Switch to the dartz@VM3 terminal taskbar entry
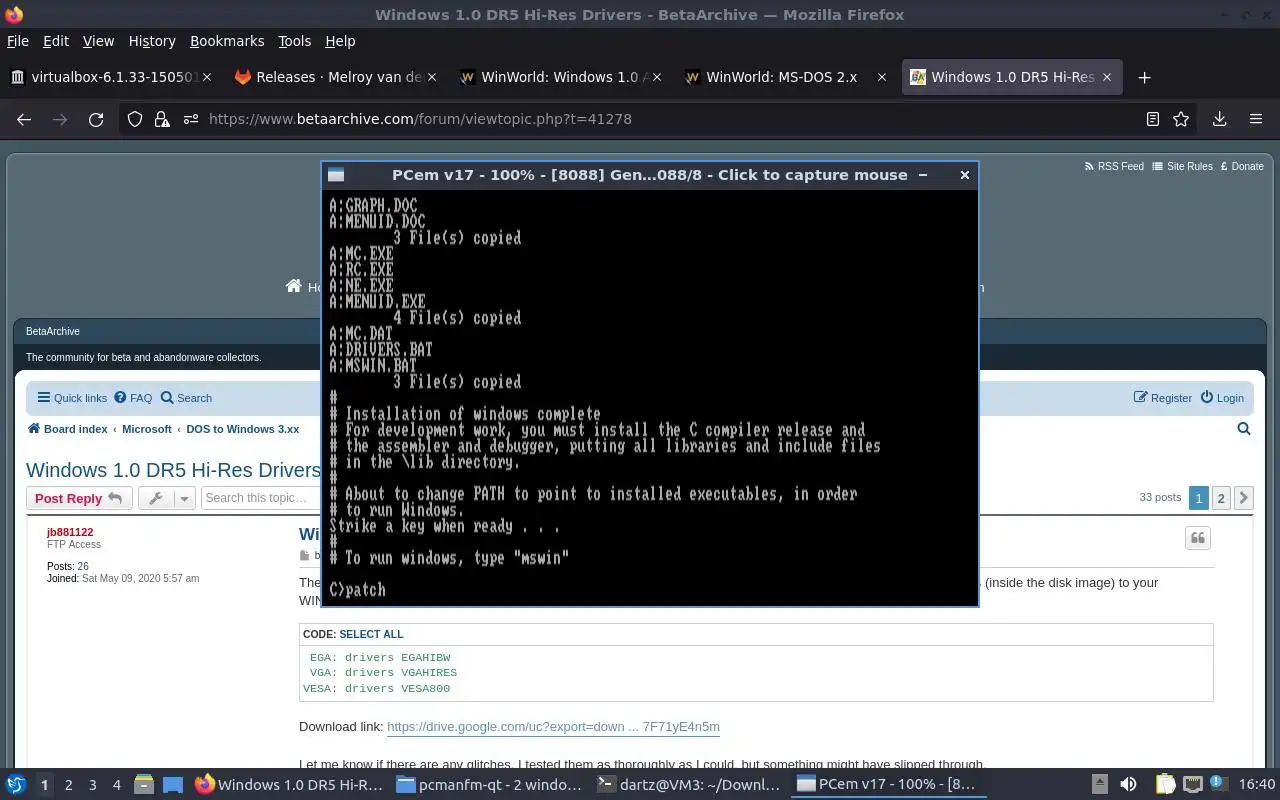1280x800 pixels. [690, 785]
